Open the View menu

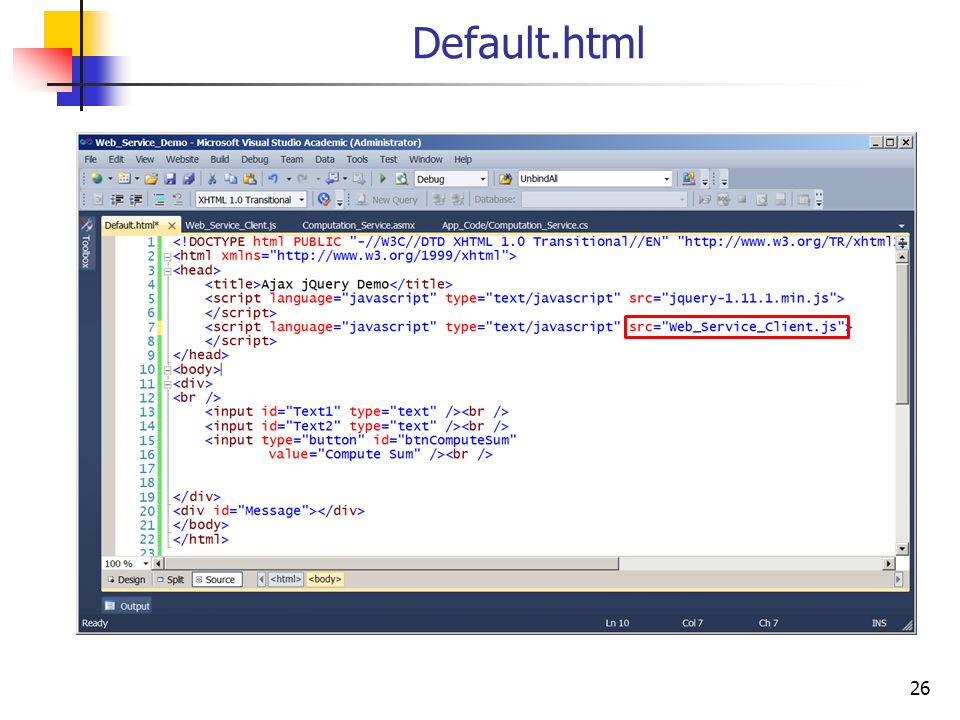coord(144,160)
